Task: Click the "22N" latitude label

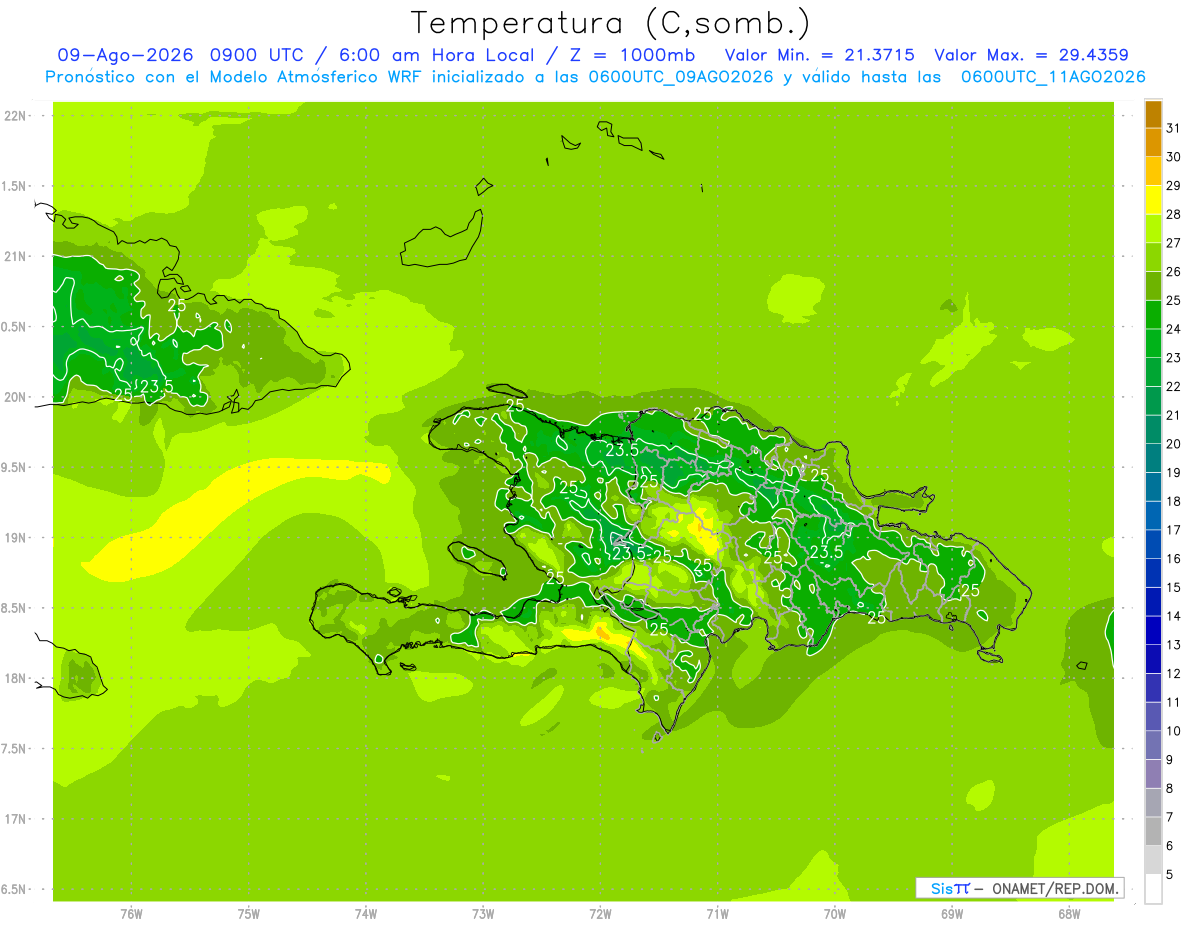Action: [17, 115]
